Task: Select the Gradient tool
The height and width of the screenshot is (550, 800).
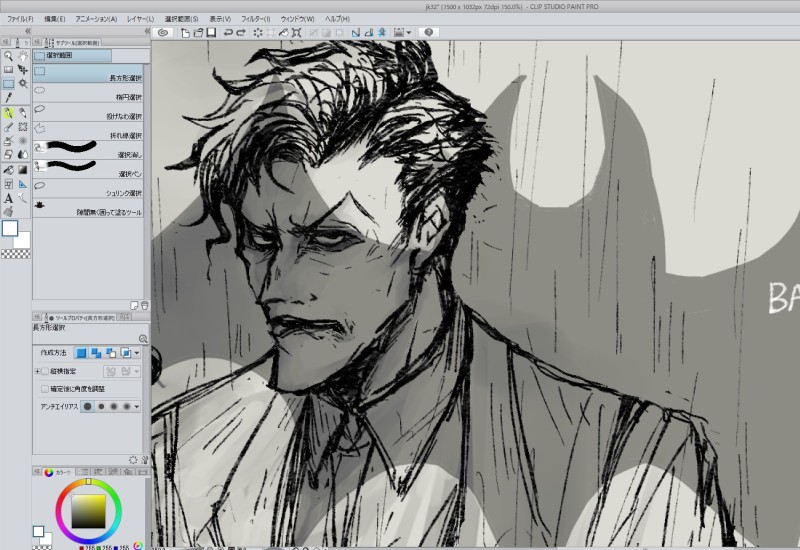Action: [x=23, y=170]
